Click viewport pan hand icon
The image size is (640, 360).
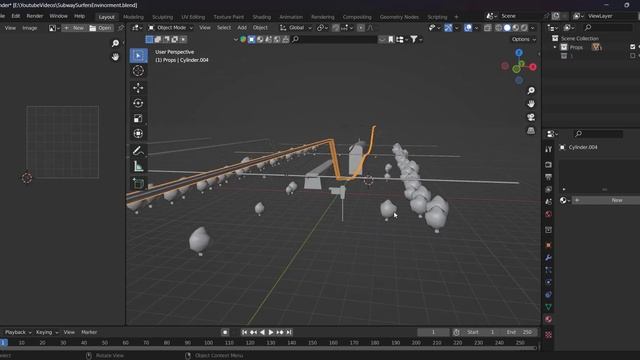point(531,104)
